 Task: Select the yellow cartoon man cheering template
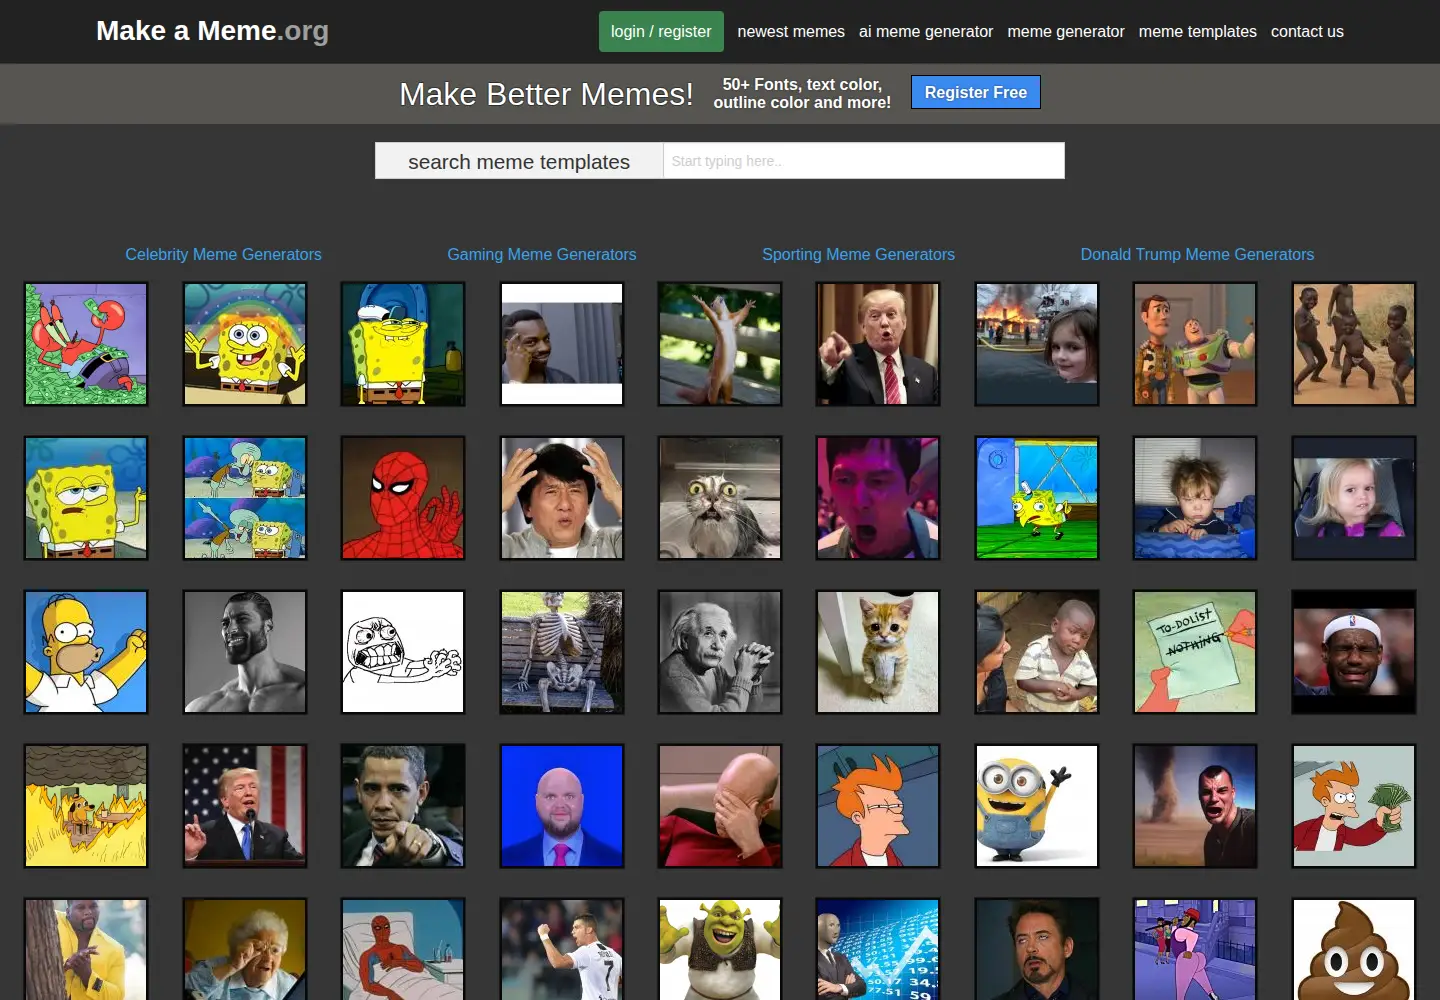(x=86, y=652)
